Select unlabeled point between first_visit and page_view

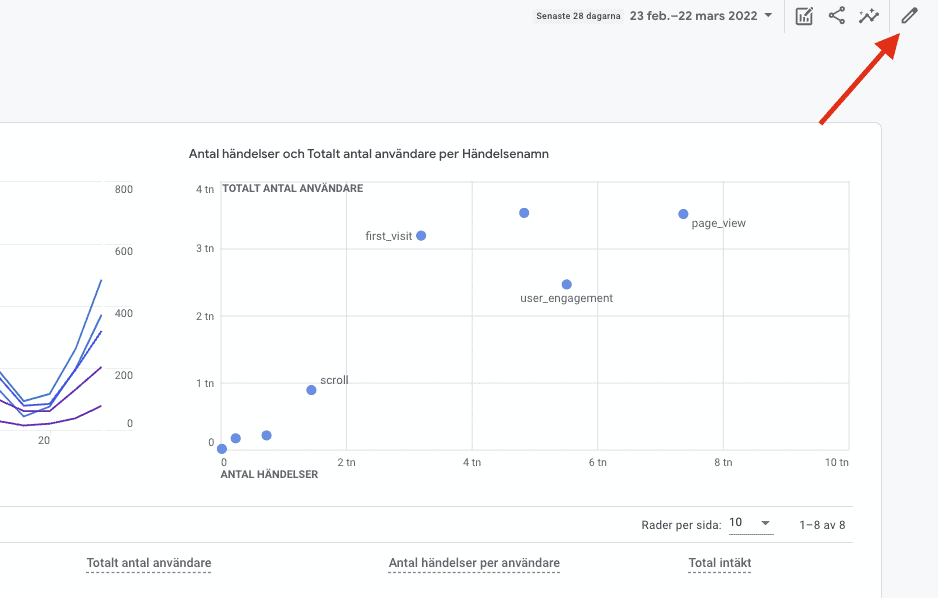pos(524,213)
